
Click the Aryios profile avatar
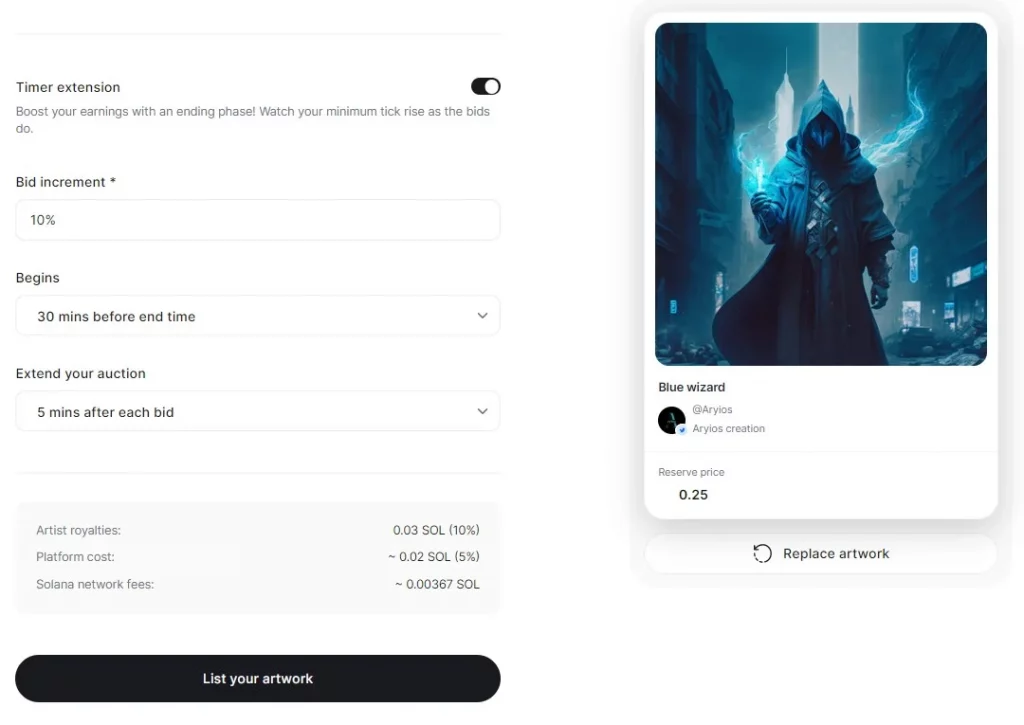tap(671, 420)
